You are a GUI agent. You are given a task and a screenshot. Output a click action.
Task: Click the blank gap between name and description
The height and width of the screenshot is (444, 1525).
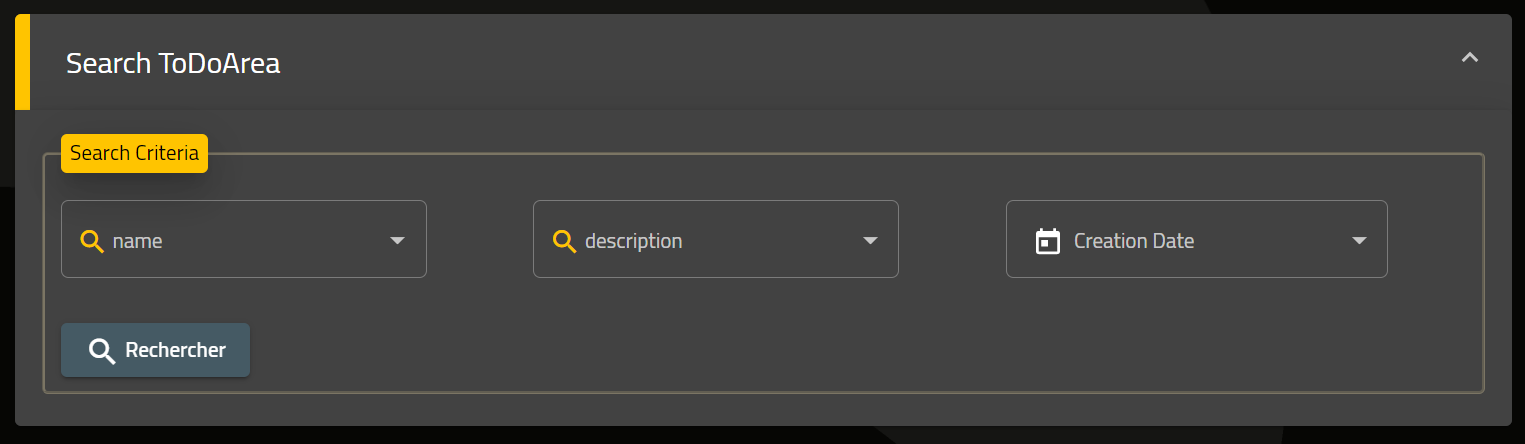click(x=480, y=240)
